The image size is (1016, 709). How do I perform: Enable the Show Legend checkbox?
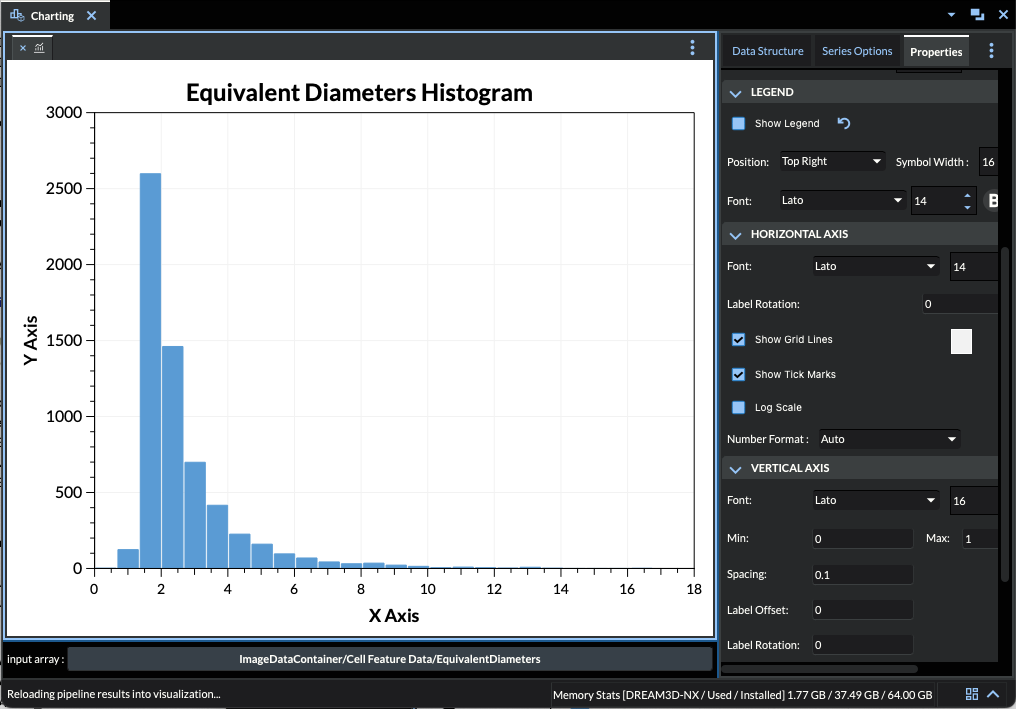coord(738,123)
